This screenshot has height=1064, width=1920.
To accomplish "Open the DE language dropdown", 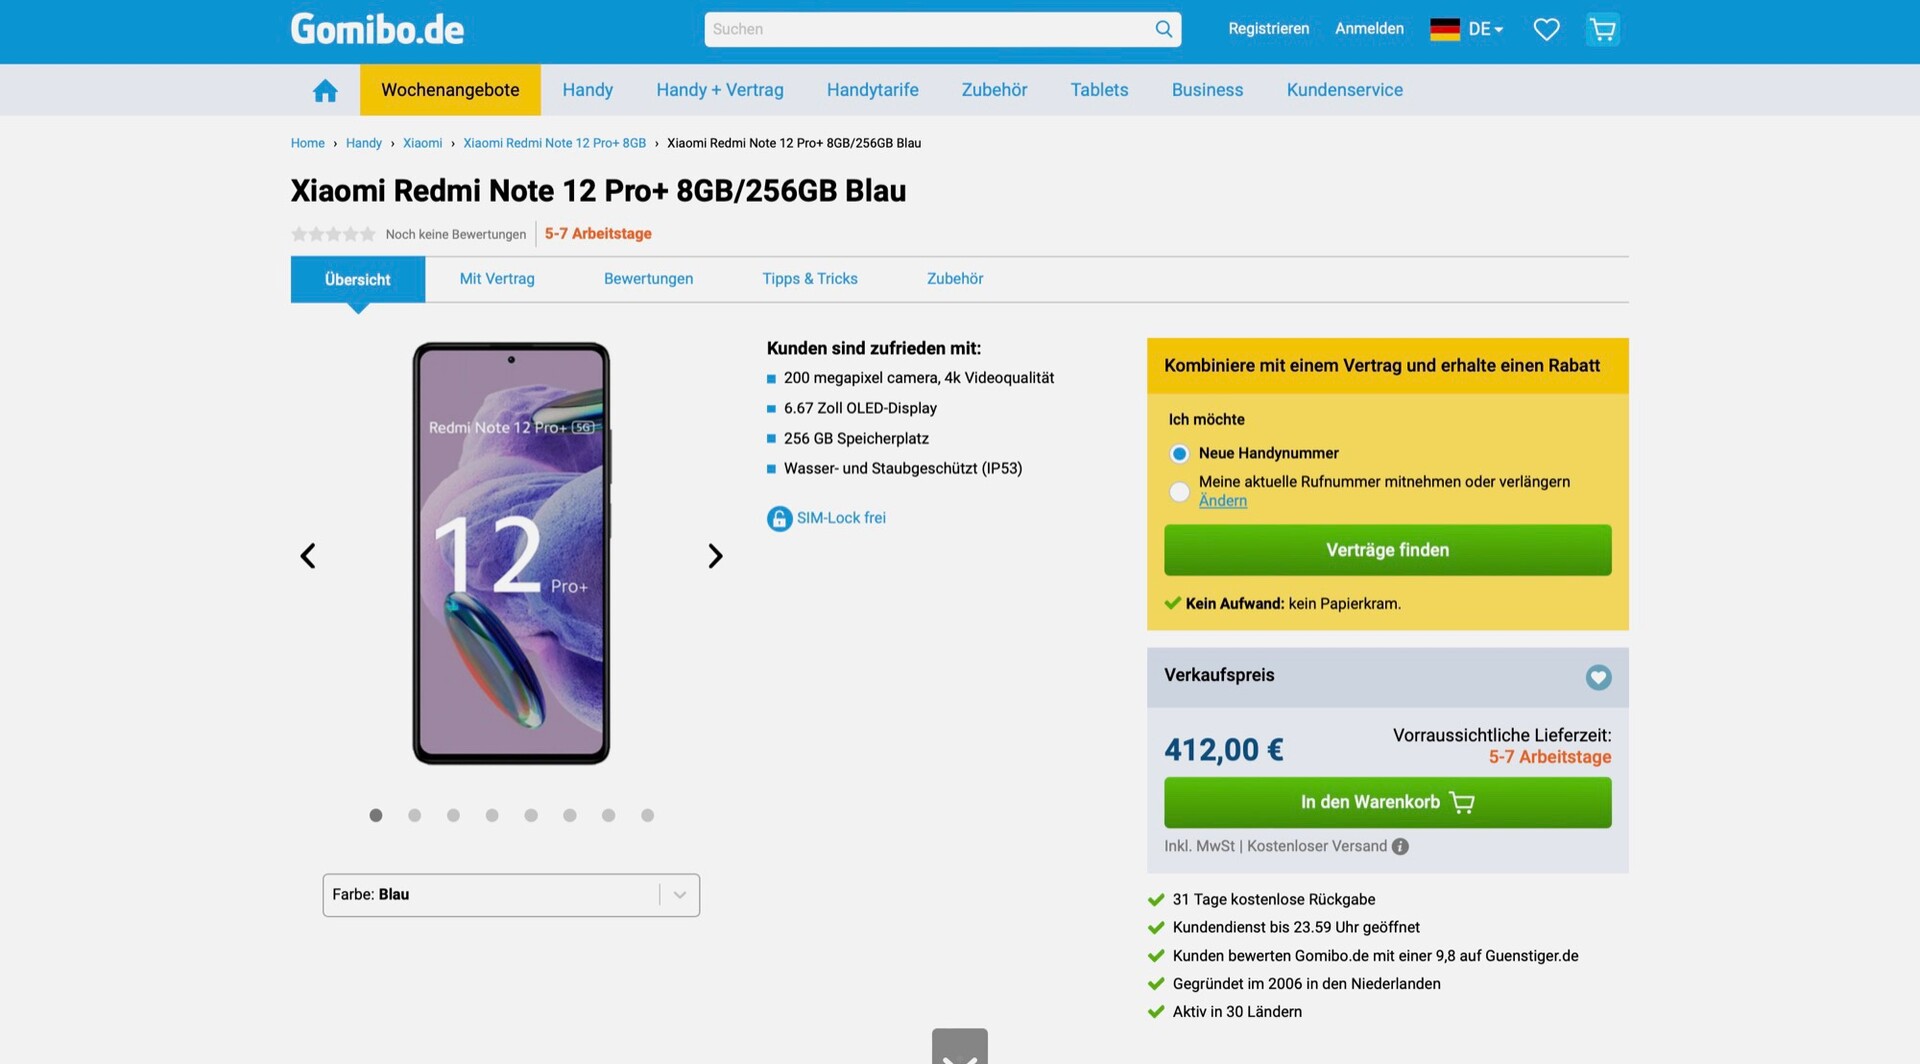I will (x=1467, y=29).
